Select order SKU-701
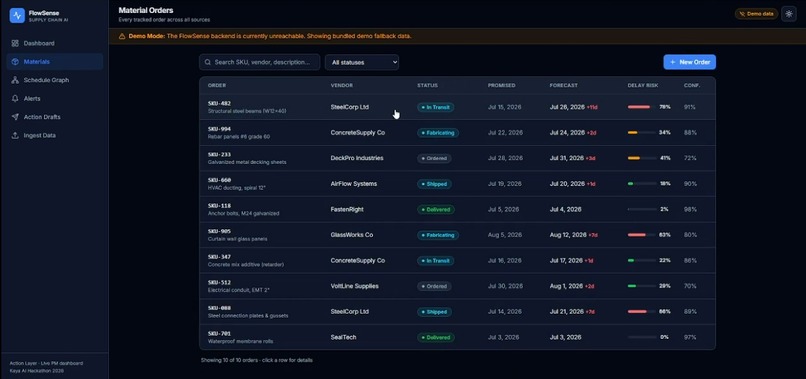 (x=457, y=337)
